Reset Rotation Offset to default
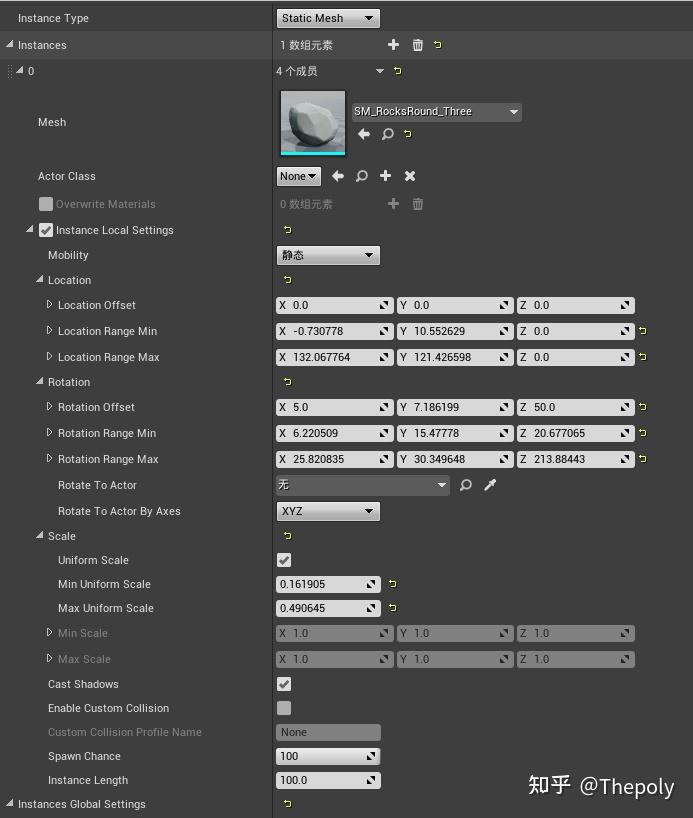Screen dimensions: 693x818 click(x=643, y=406)
